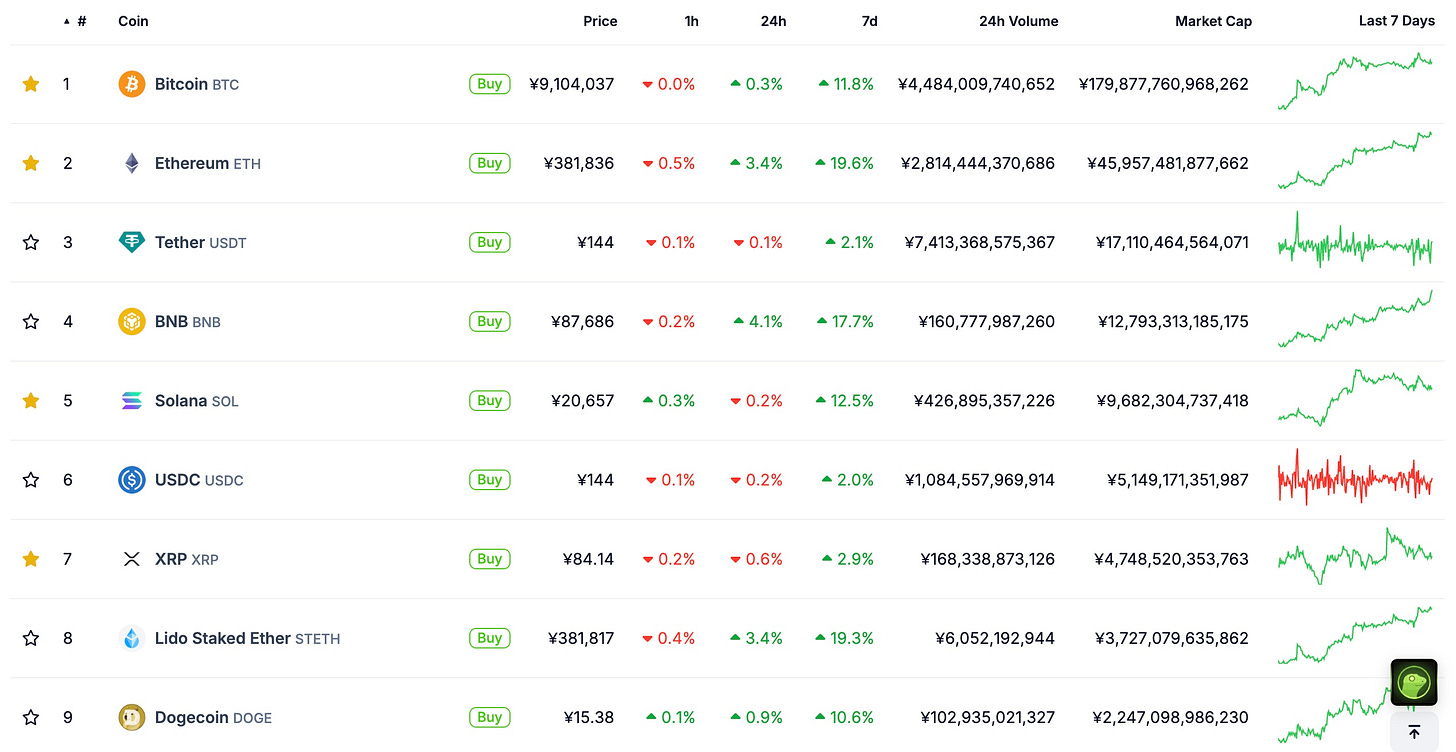The height and width of the screenshot is (752, 1456).
Task: Sort by Coin column header
Action: [x=133, y=21]
